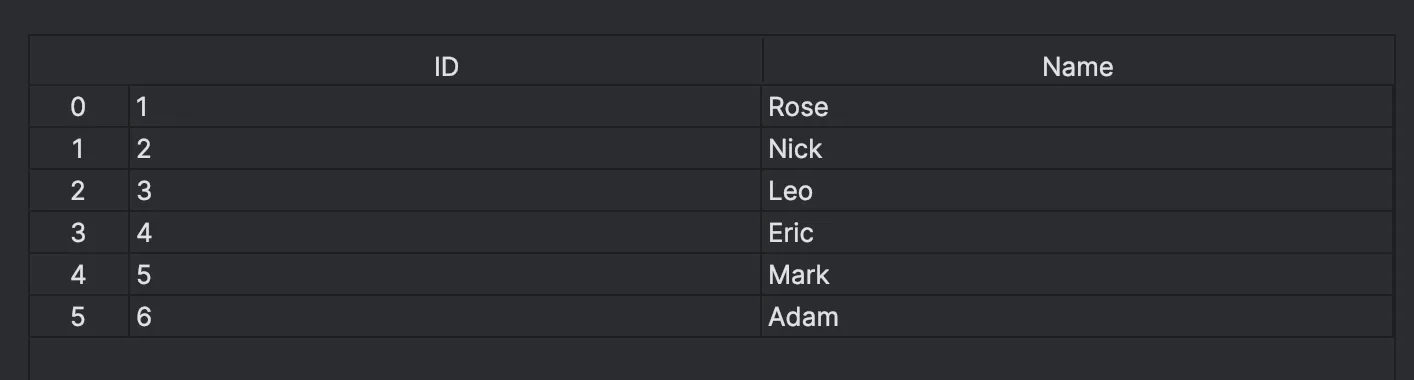Click the ID cell with value 2
Viewport: 1414px width, 380px height.
click(446, 148)
